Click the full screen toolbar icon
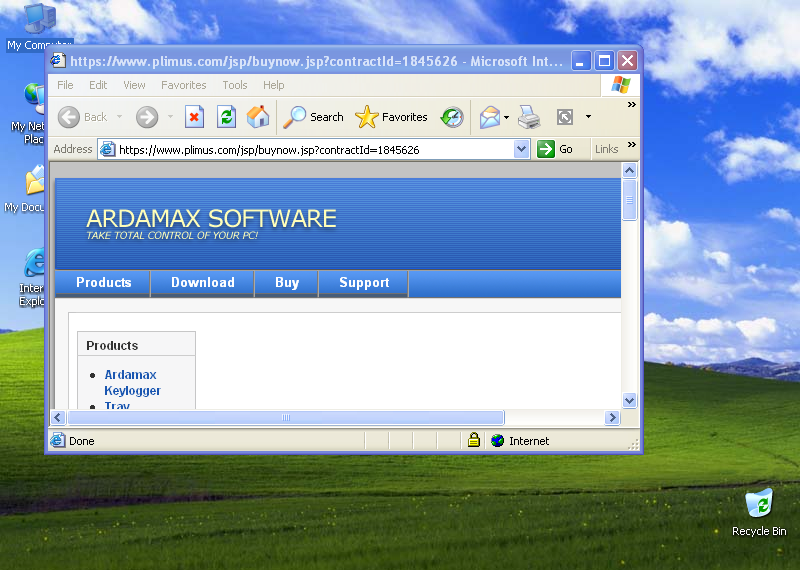 565,117
